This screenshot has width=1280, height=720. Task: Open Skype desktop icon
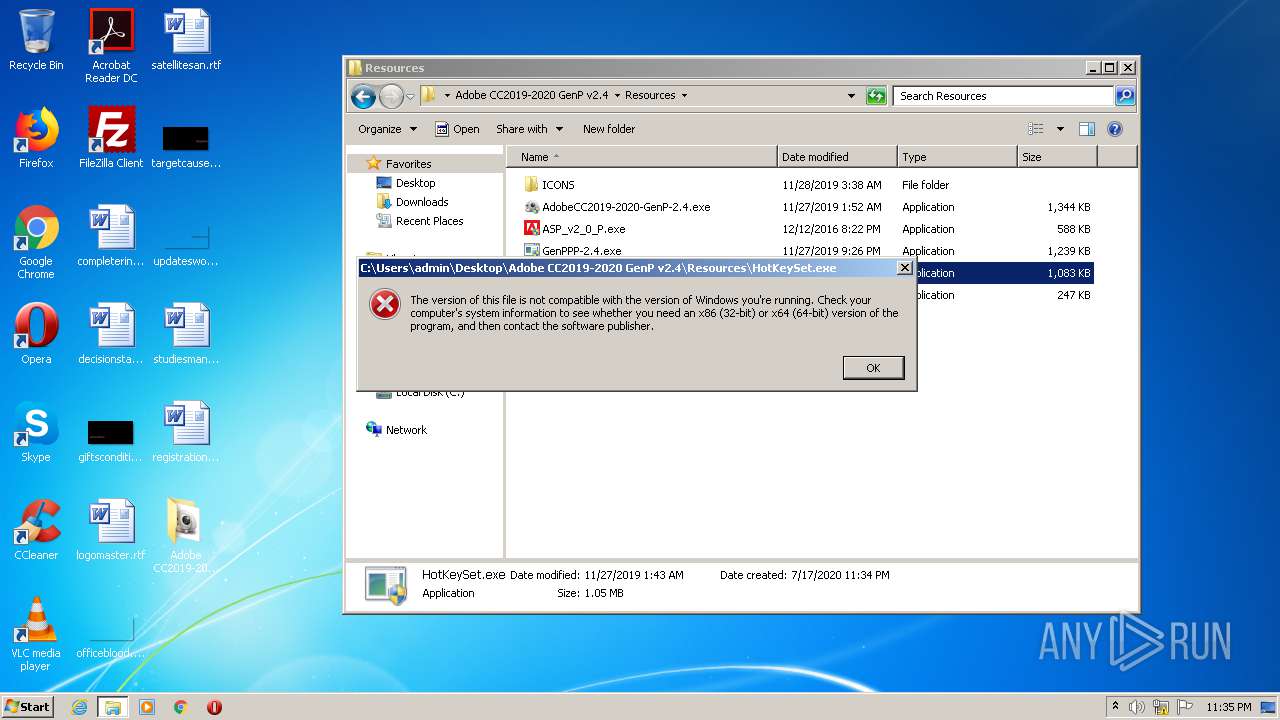pos(36,432)
